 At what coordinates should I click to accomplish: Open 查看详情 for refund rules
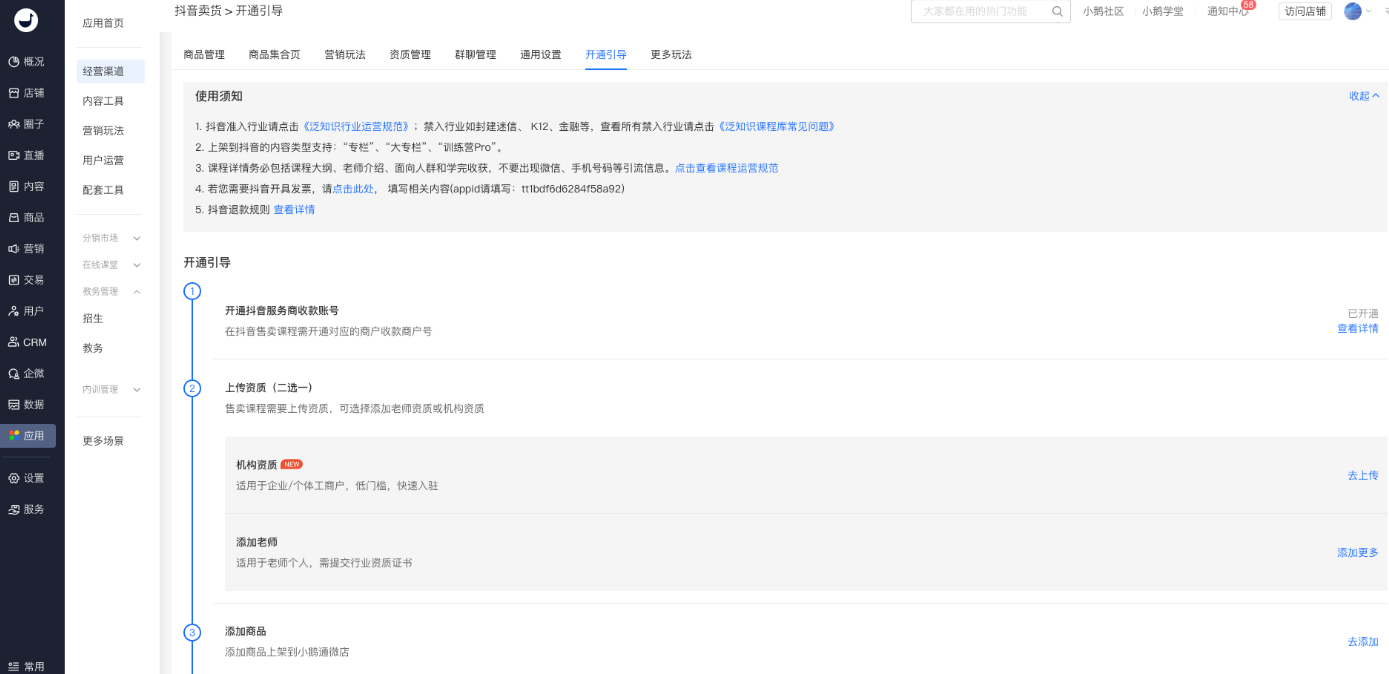(294, 210)
